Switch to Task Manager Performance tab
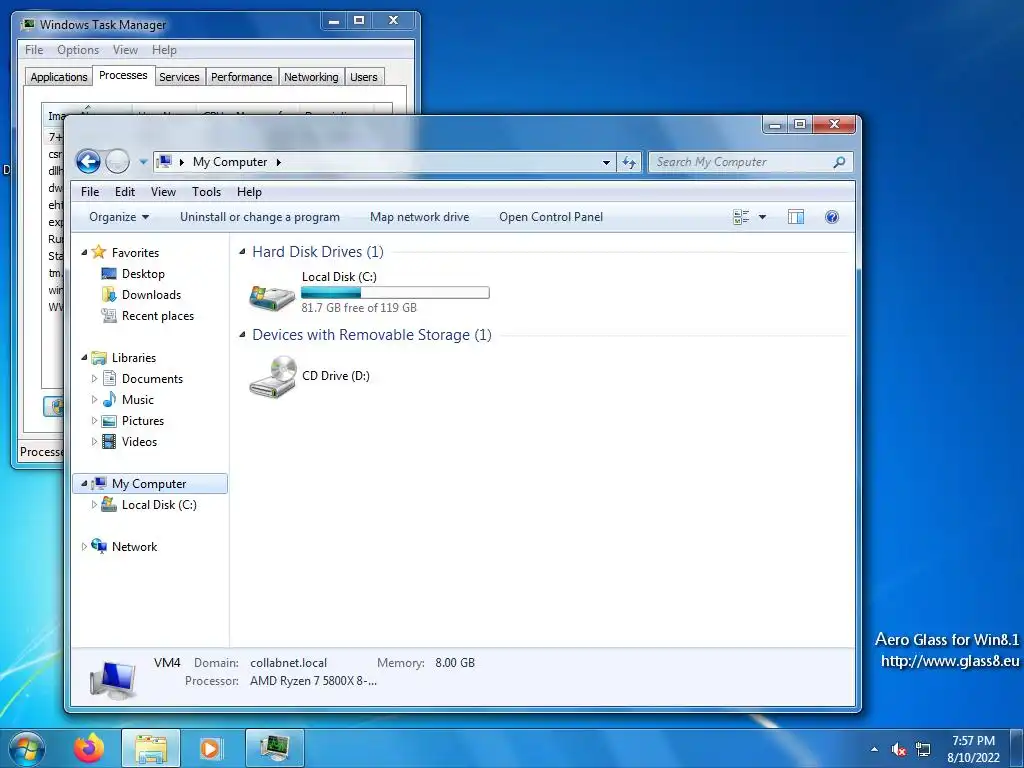The height and width of the screenshot is (768, 1024). point(242,77)
